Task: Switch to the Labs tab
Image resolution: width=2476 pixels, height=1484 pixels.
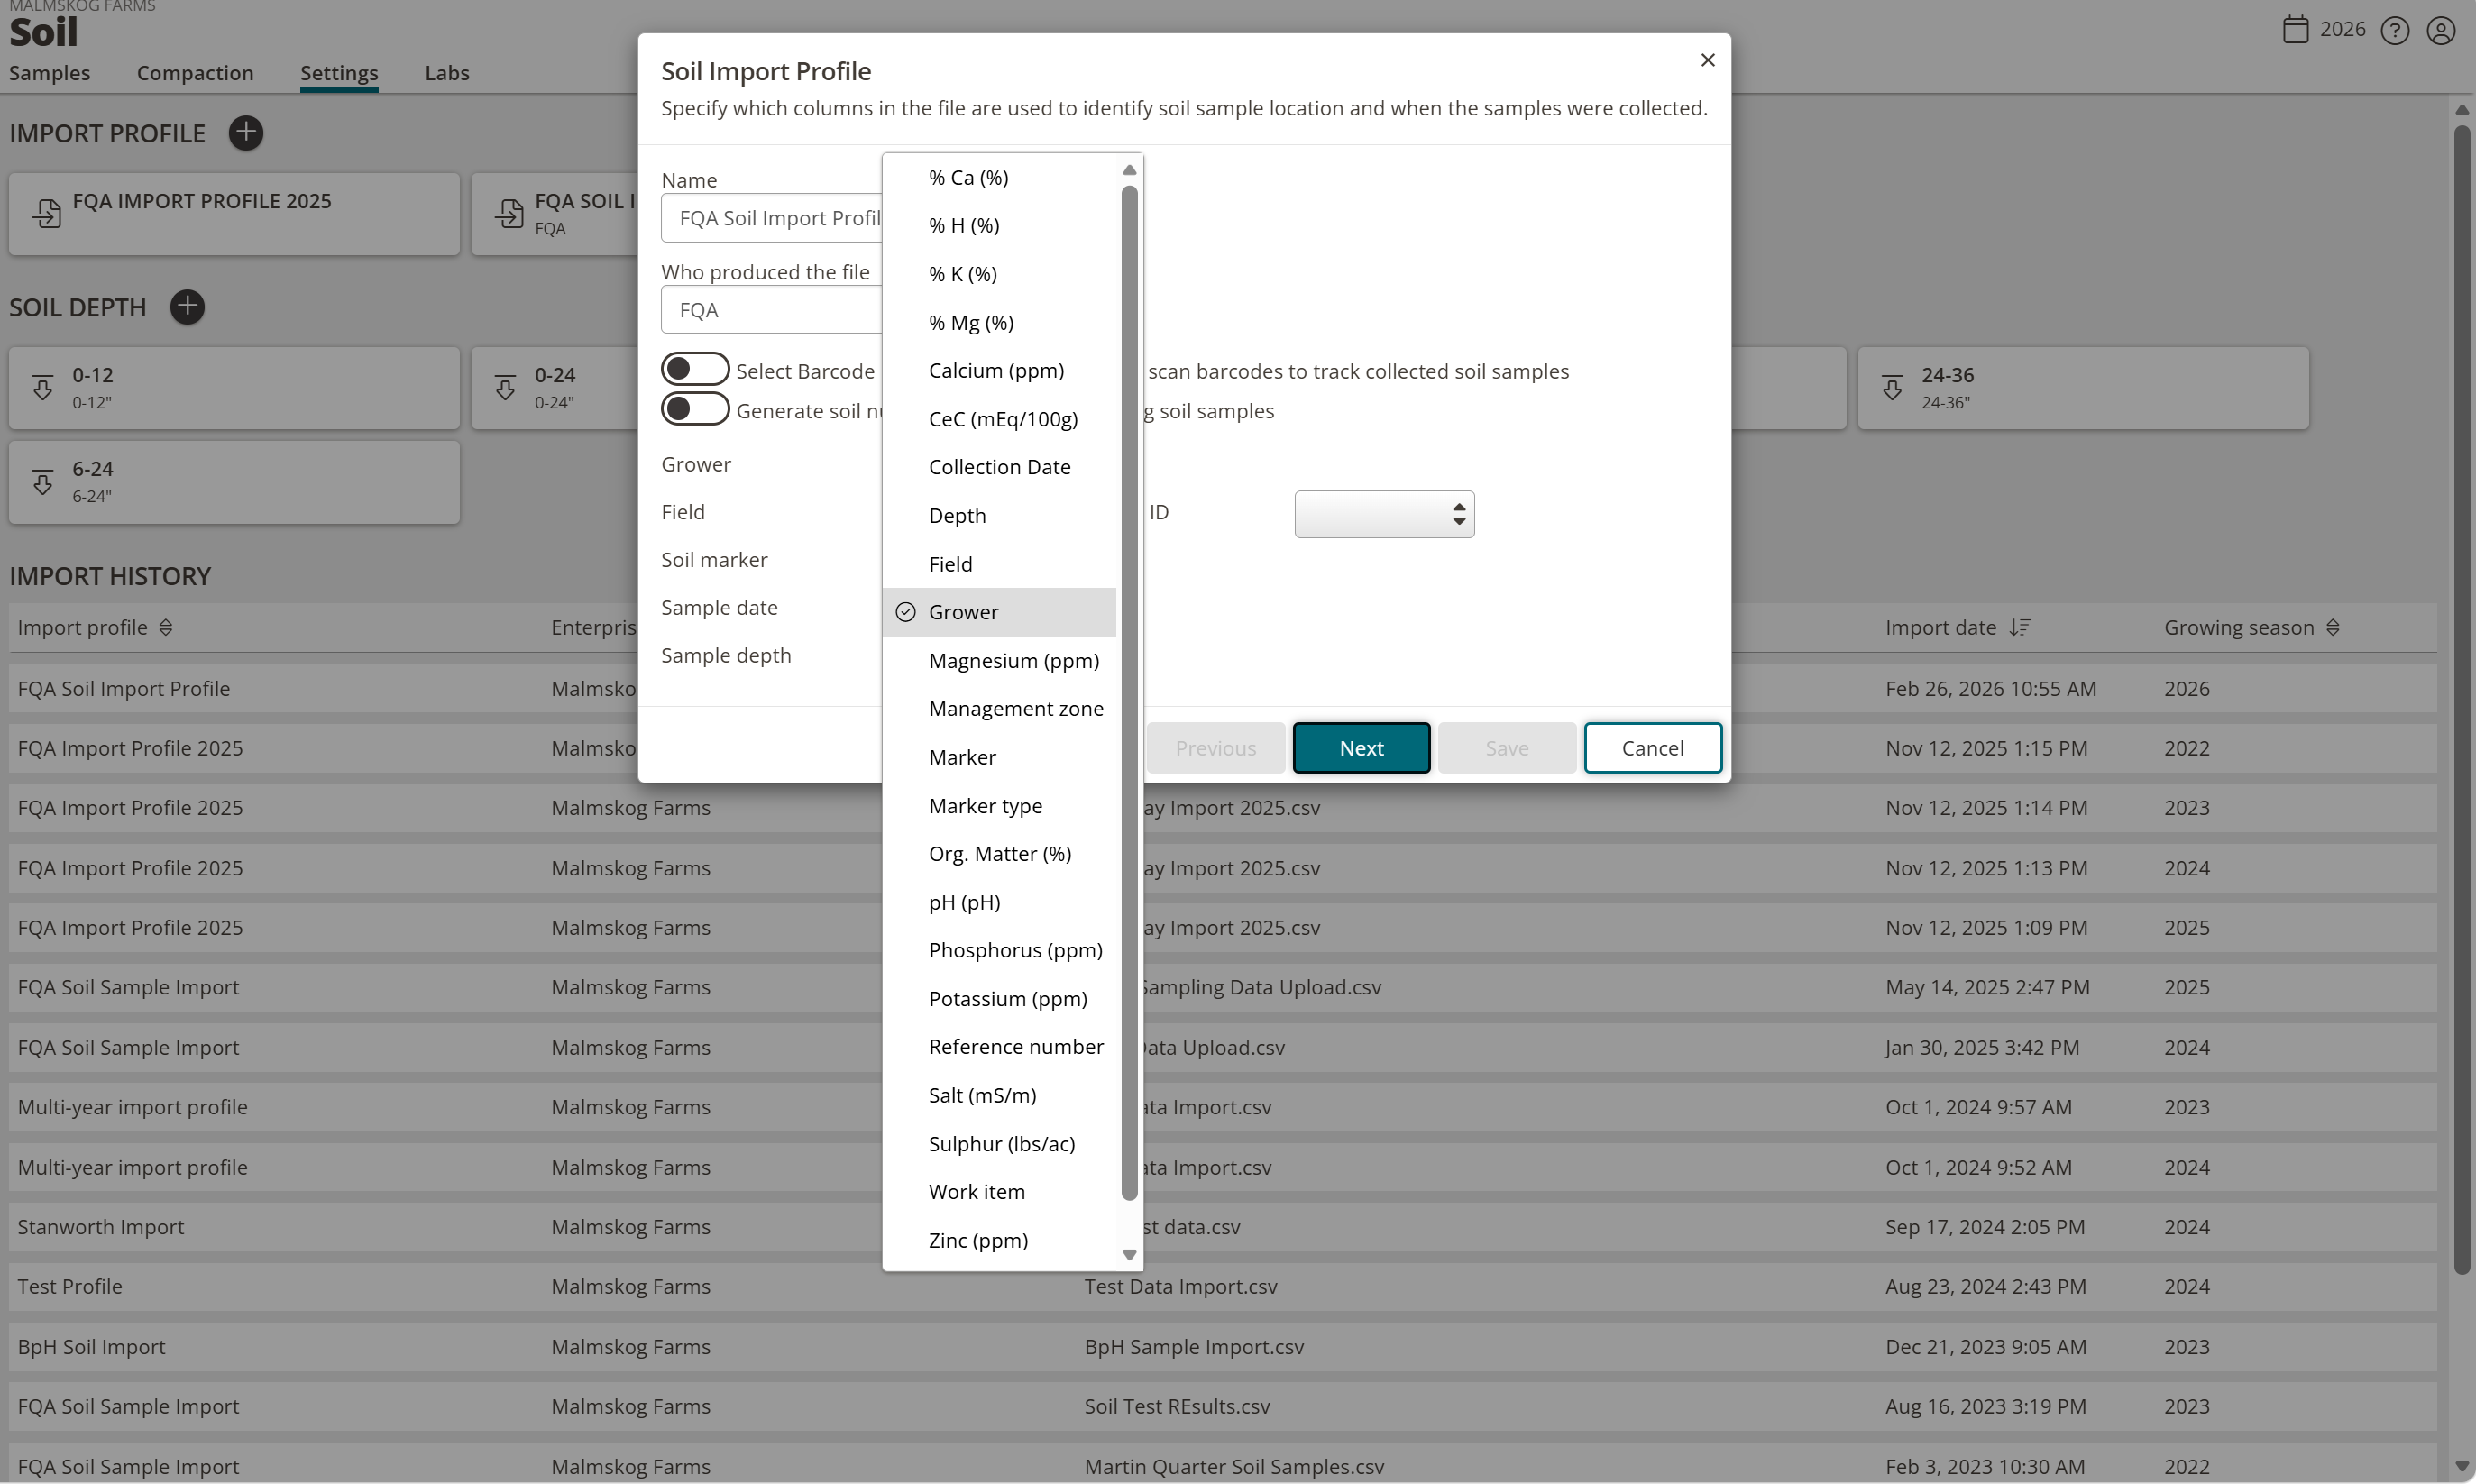Action: point(447,73)
